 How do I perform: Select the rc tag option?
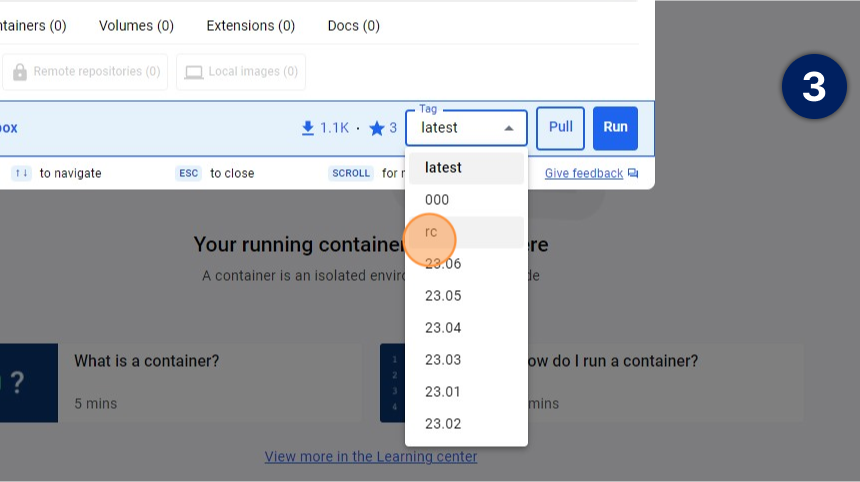(432, 232)
